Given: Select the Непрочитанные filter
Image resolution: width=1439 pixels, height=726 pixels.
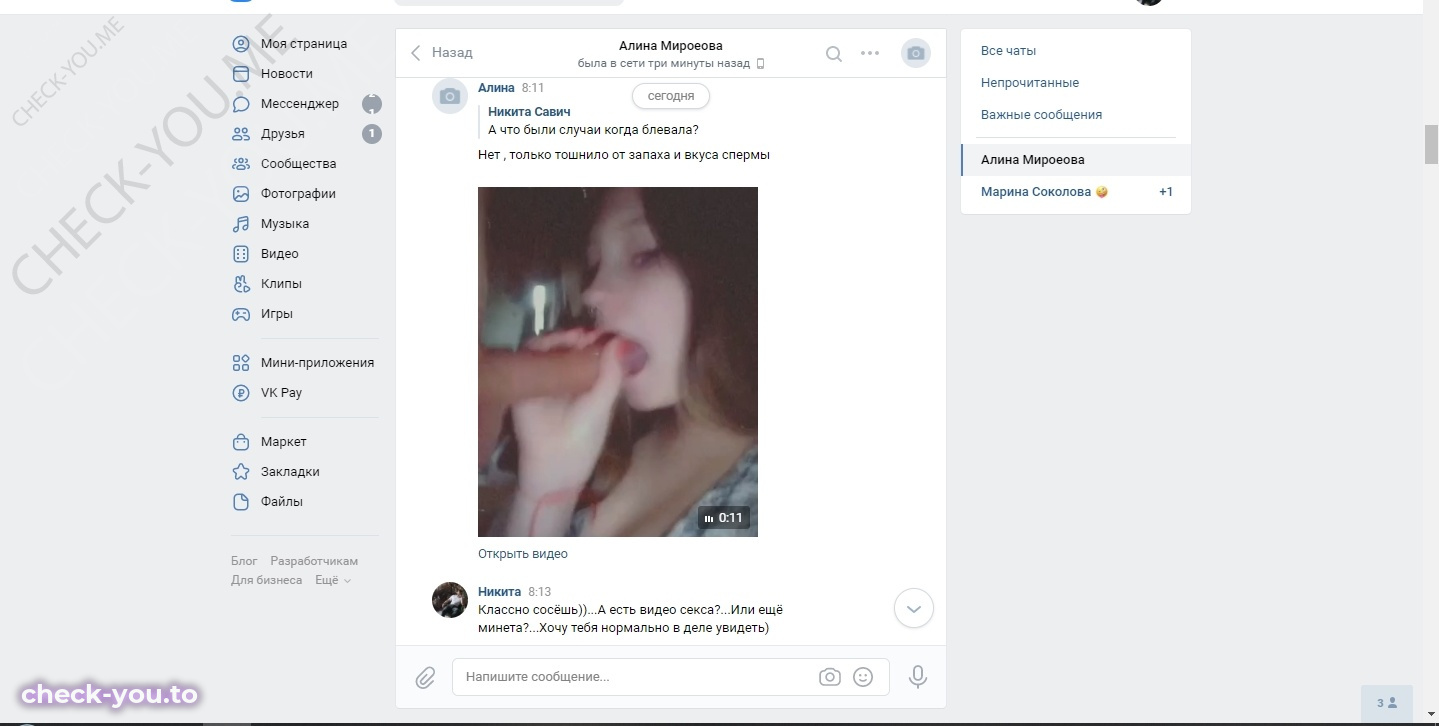Looking at the screenshot, I should pos(1076,83).
